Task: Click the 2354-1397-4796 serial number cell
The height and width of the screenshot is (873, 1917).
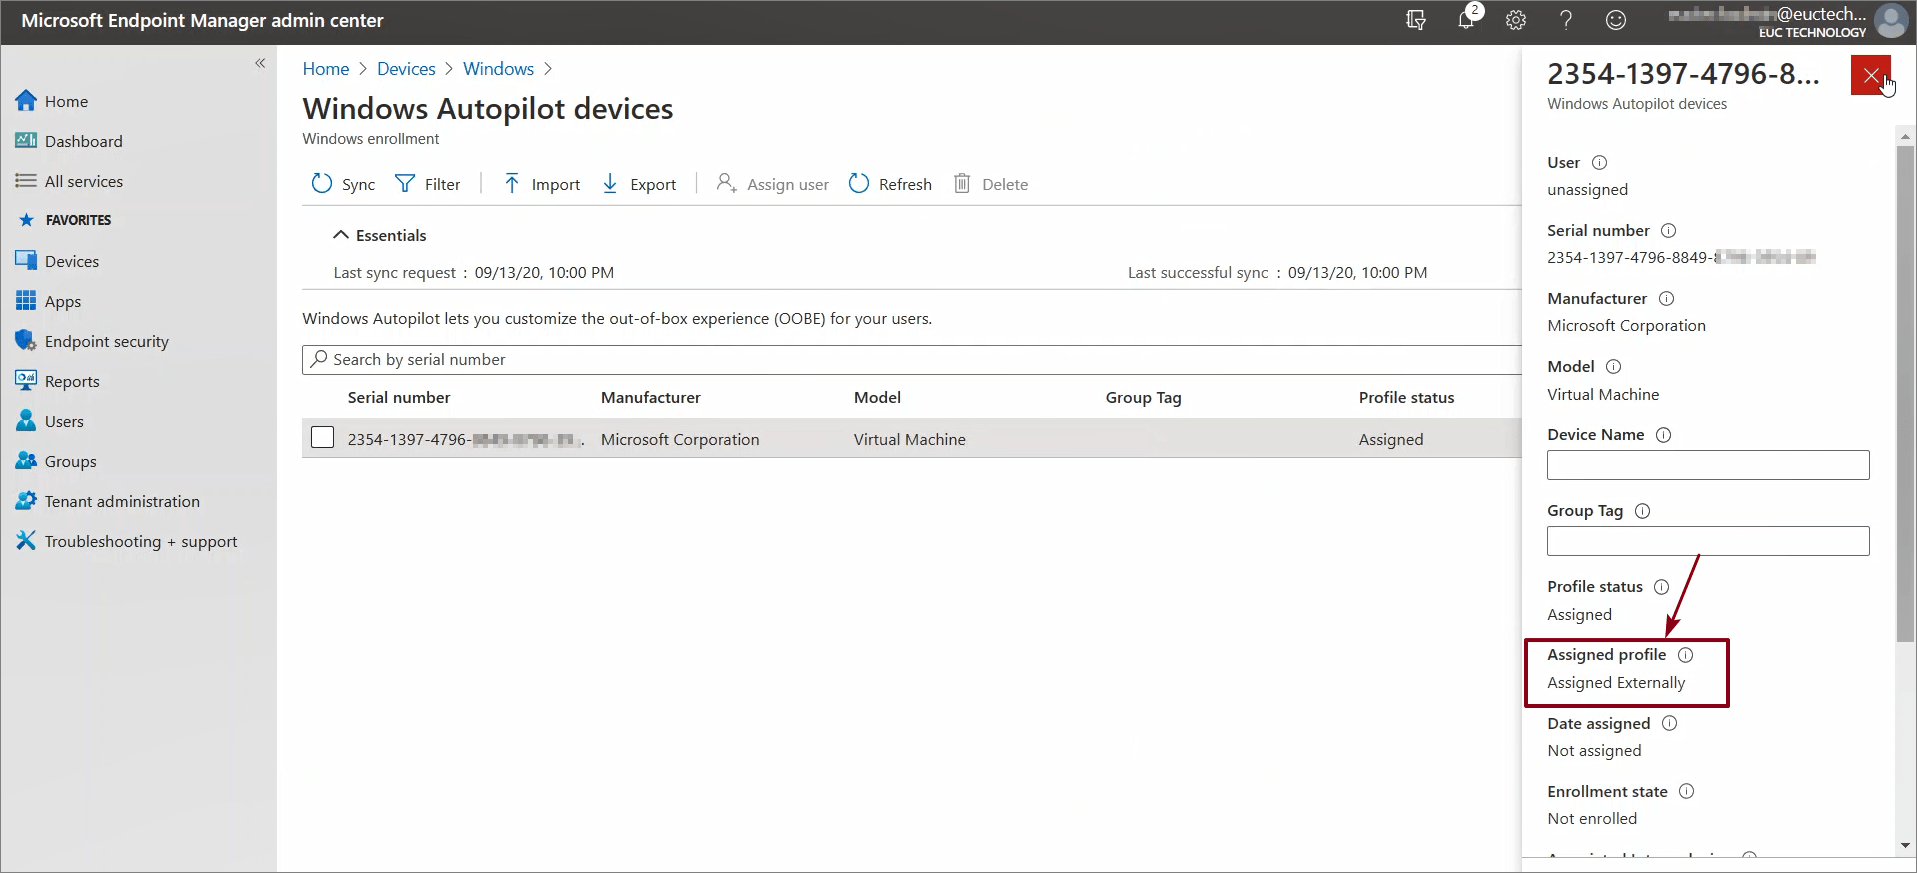Action: click(466, 439)
